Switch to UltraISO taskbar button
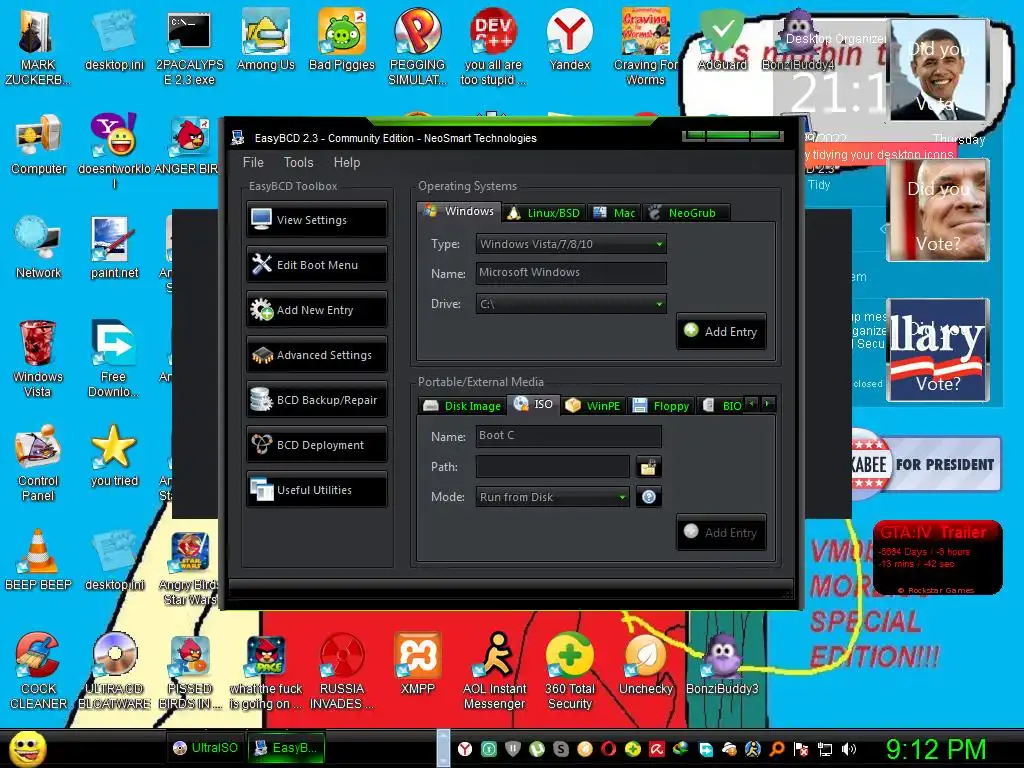This screenshot has height=768, width=1024. coord(205,748)
